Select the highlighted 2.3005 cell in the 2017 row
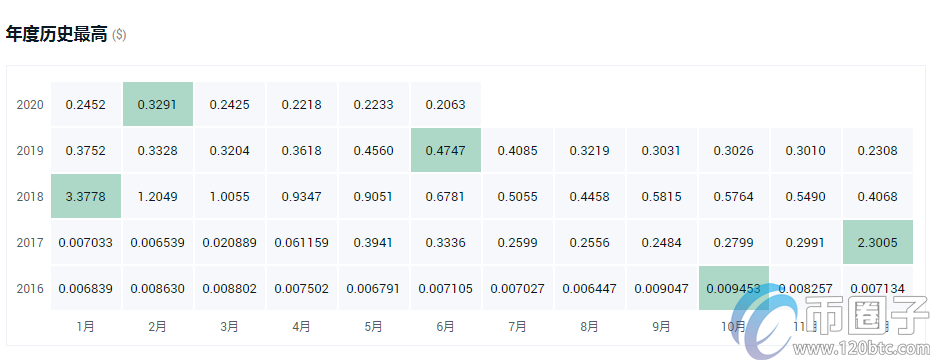930x360 pixels. [878, 243]
